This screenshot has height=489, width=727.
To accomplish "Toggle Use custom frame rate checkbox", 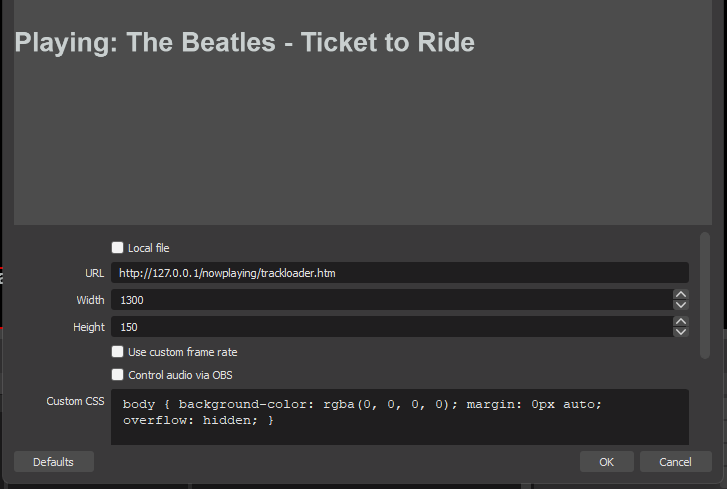I will (x=117, y=352).
